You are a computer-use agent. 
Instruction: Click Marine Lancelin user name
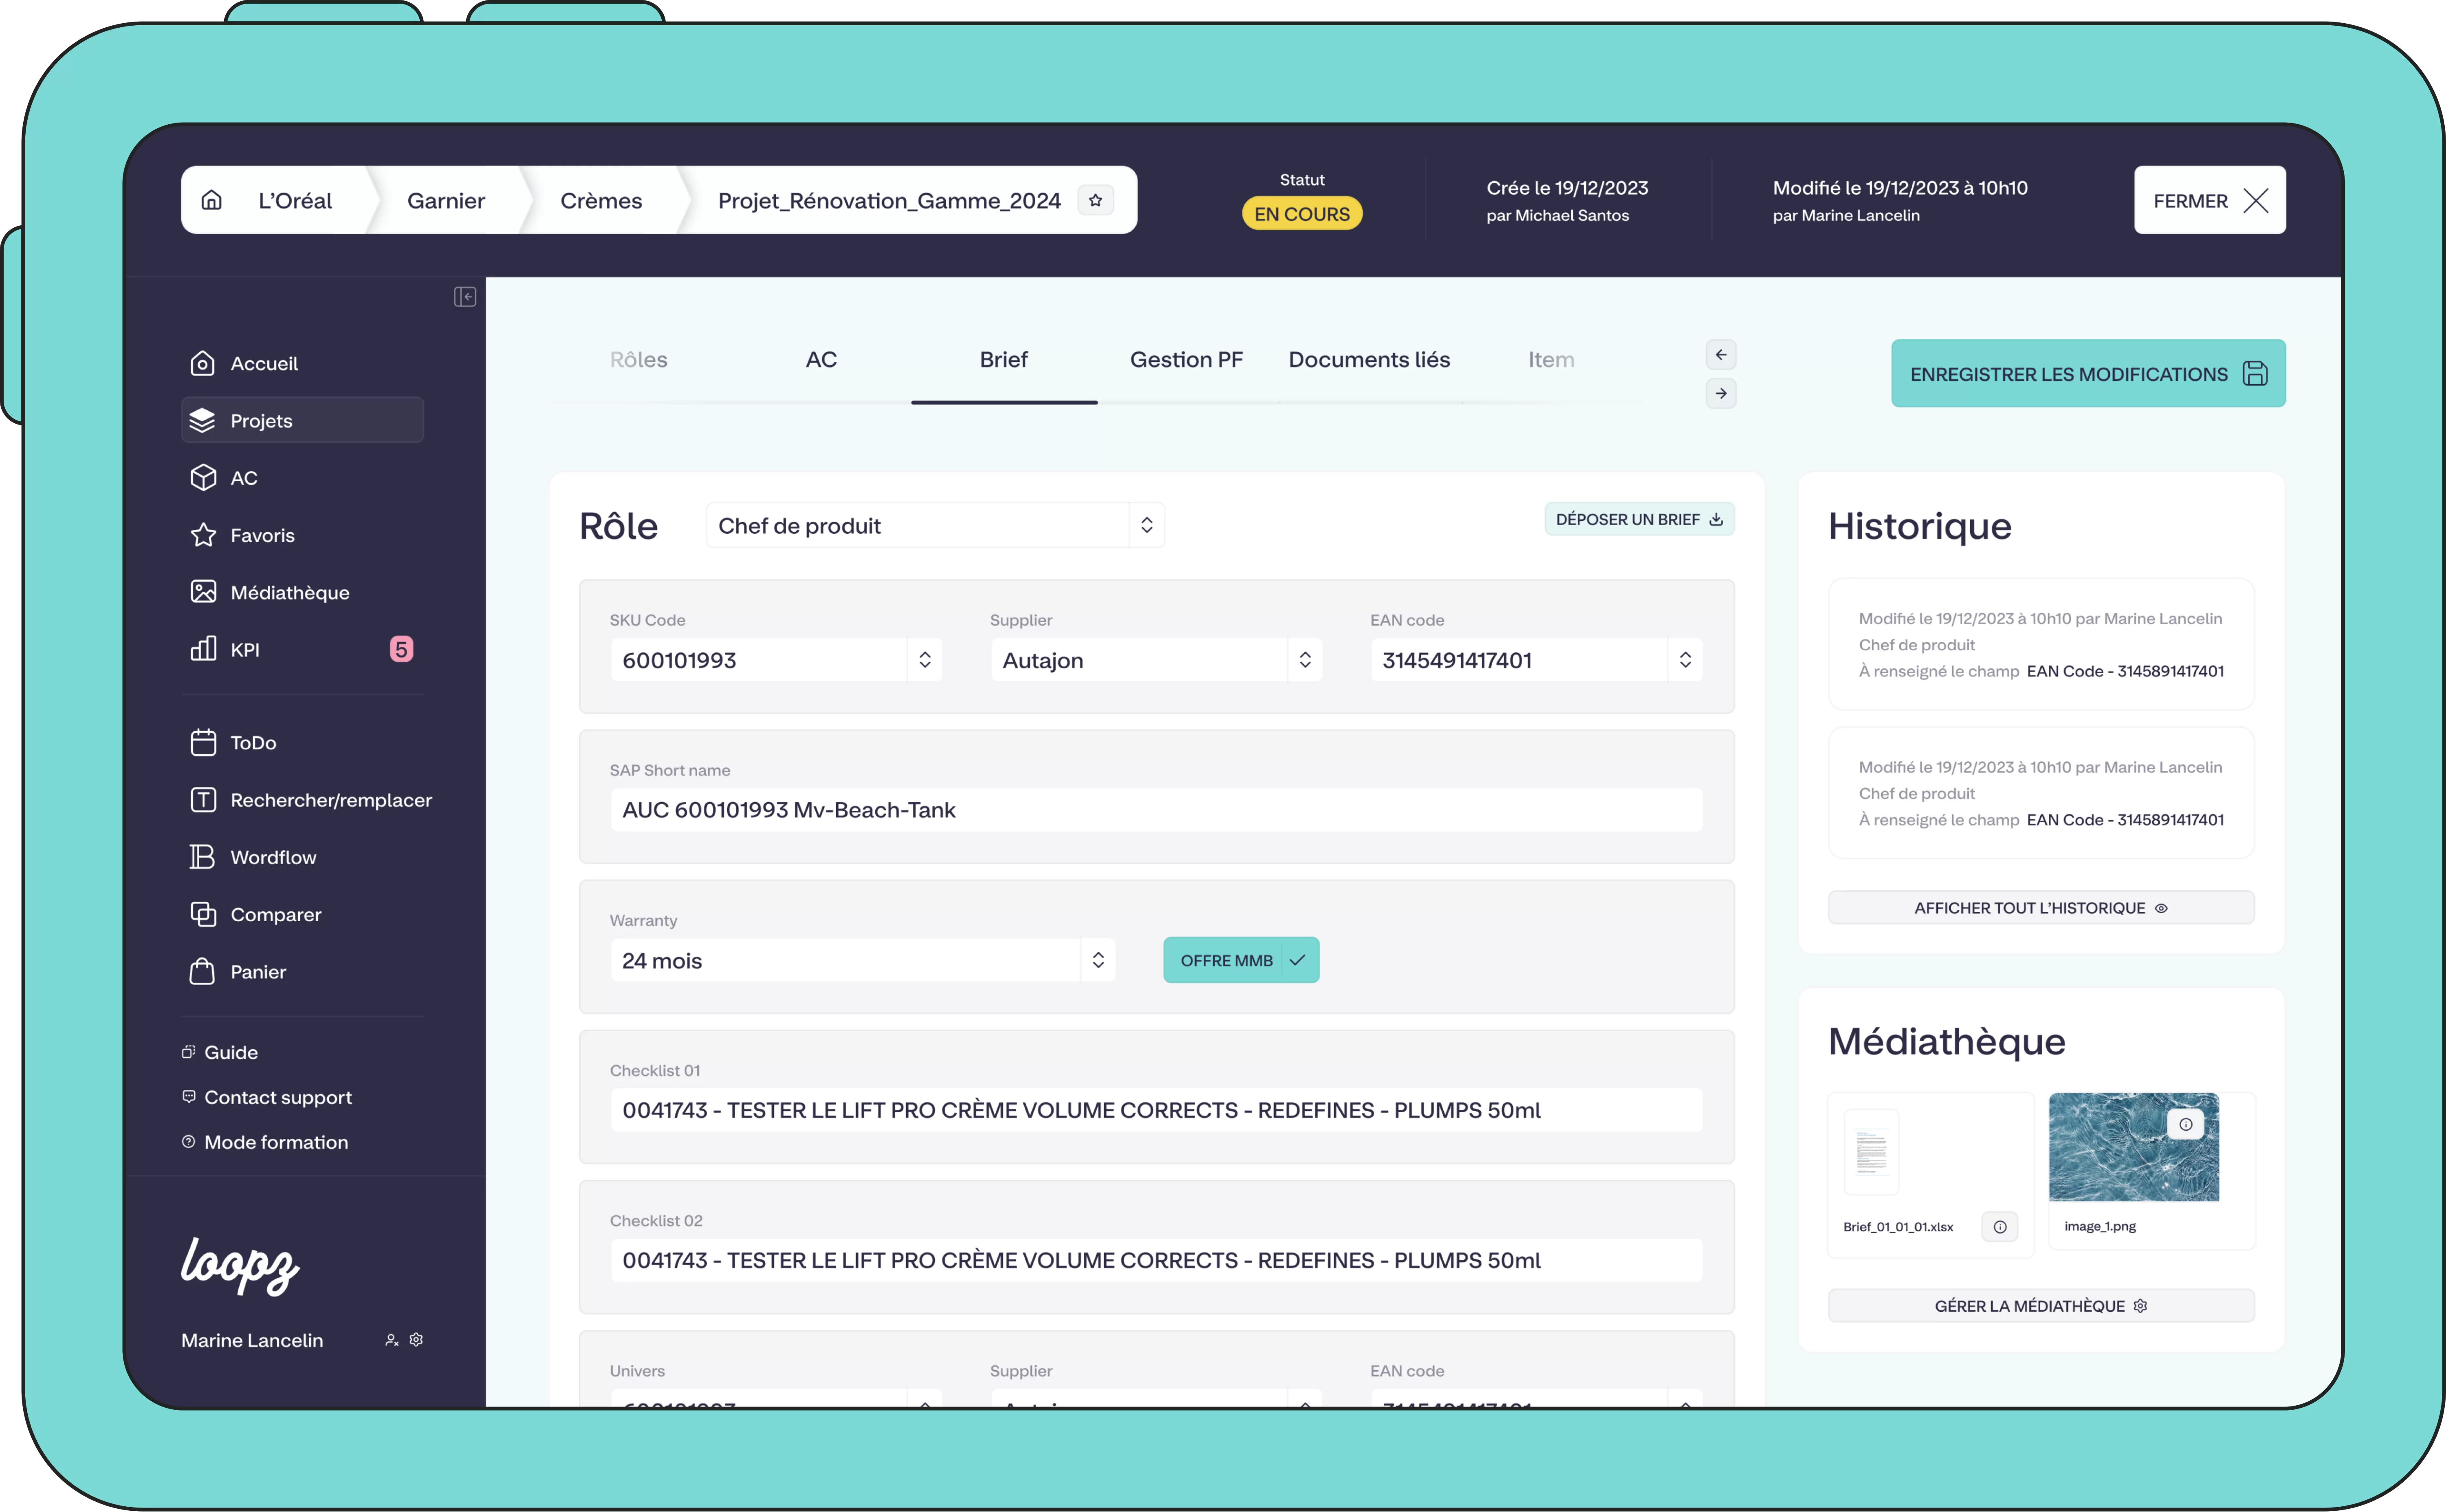pos(252,1340)
